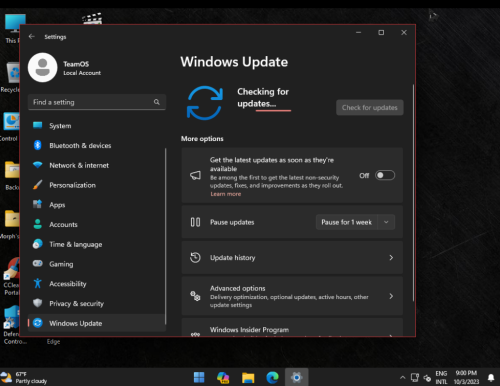Follow the Learn more link
Screen dimensions: 500x386
(x=226, y=194)
